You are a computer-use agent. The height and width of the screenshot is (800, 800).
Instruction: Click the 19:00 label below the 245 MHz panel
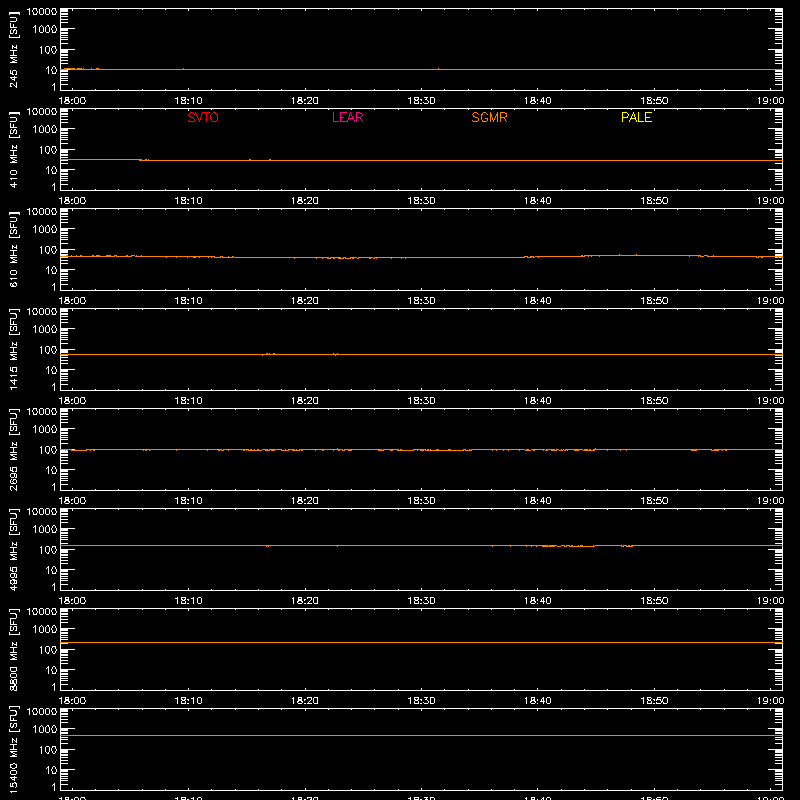[x=770, y=101]
